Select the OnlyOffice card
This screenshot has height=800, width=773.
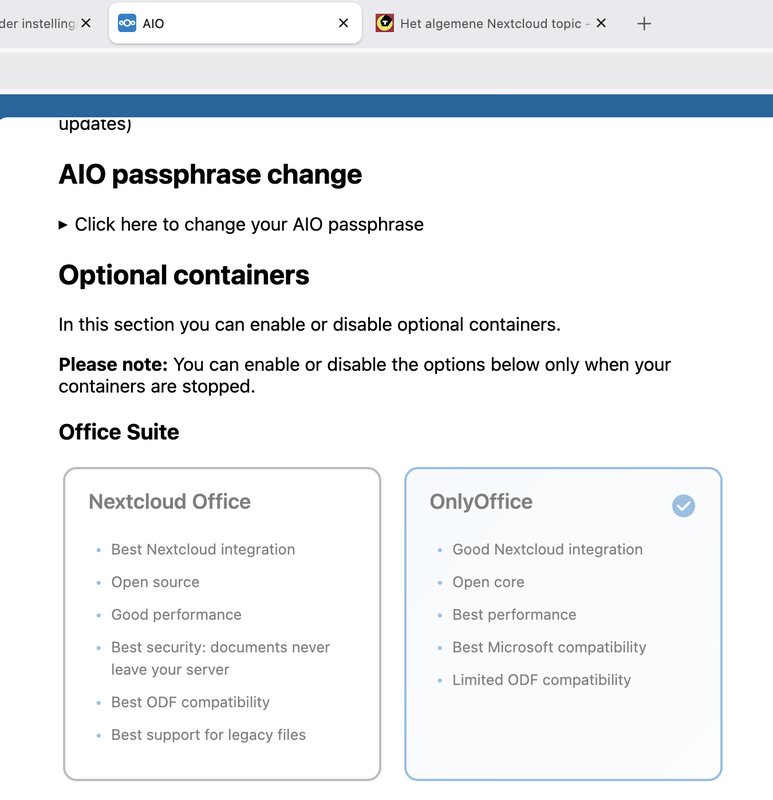[x=563, y=623]
